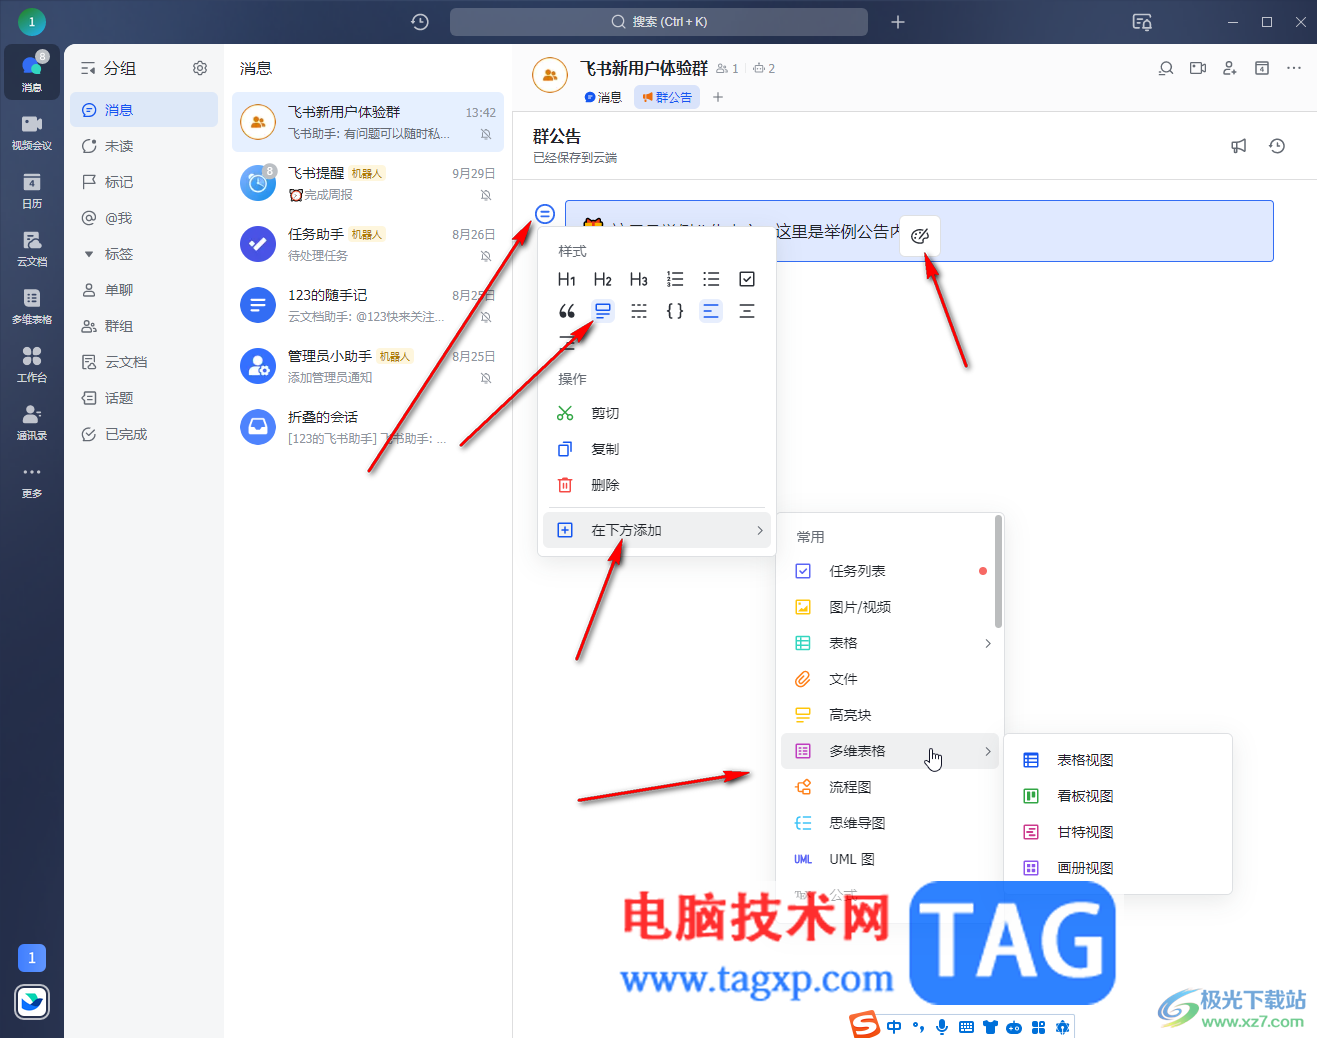Select 甘特视图 Gantt view
Screen dimensions: 1317x1038
click(x=1118, y=832)
